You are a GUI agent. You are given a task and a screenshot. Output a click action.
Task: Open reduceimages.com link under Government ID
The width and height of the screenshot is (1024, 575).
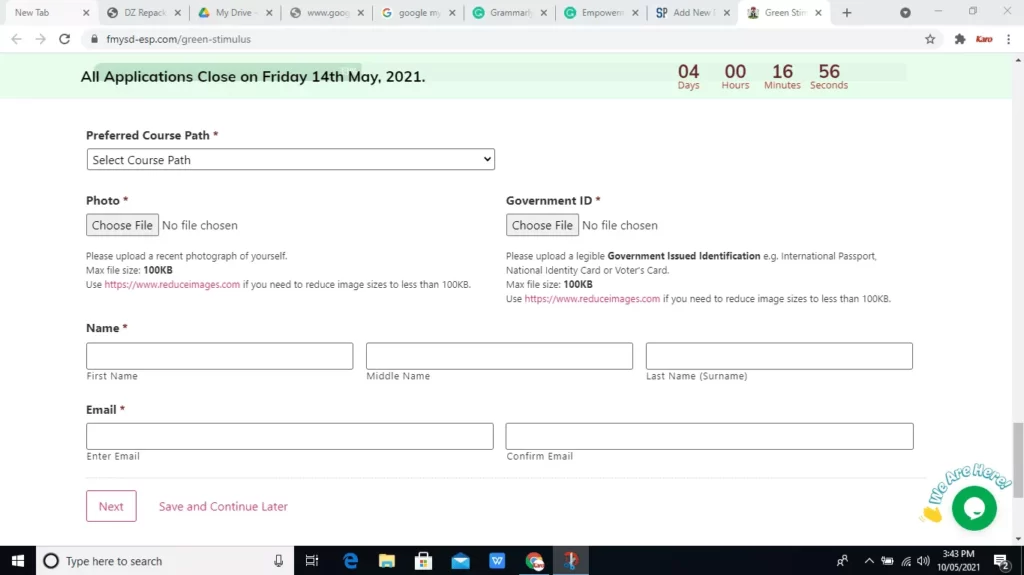(592, 299)
